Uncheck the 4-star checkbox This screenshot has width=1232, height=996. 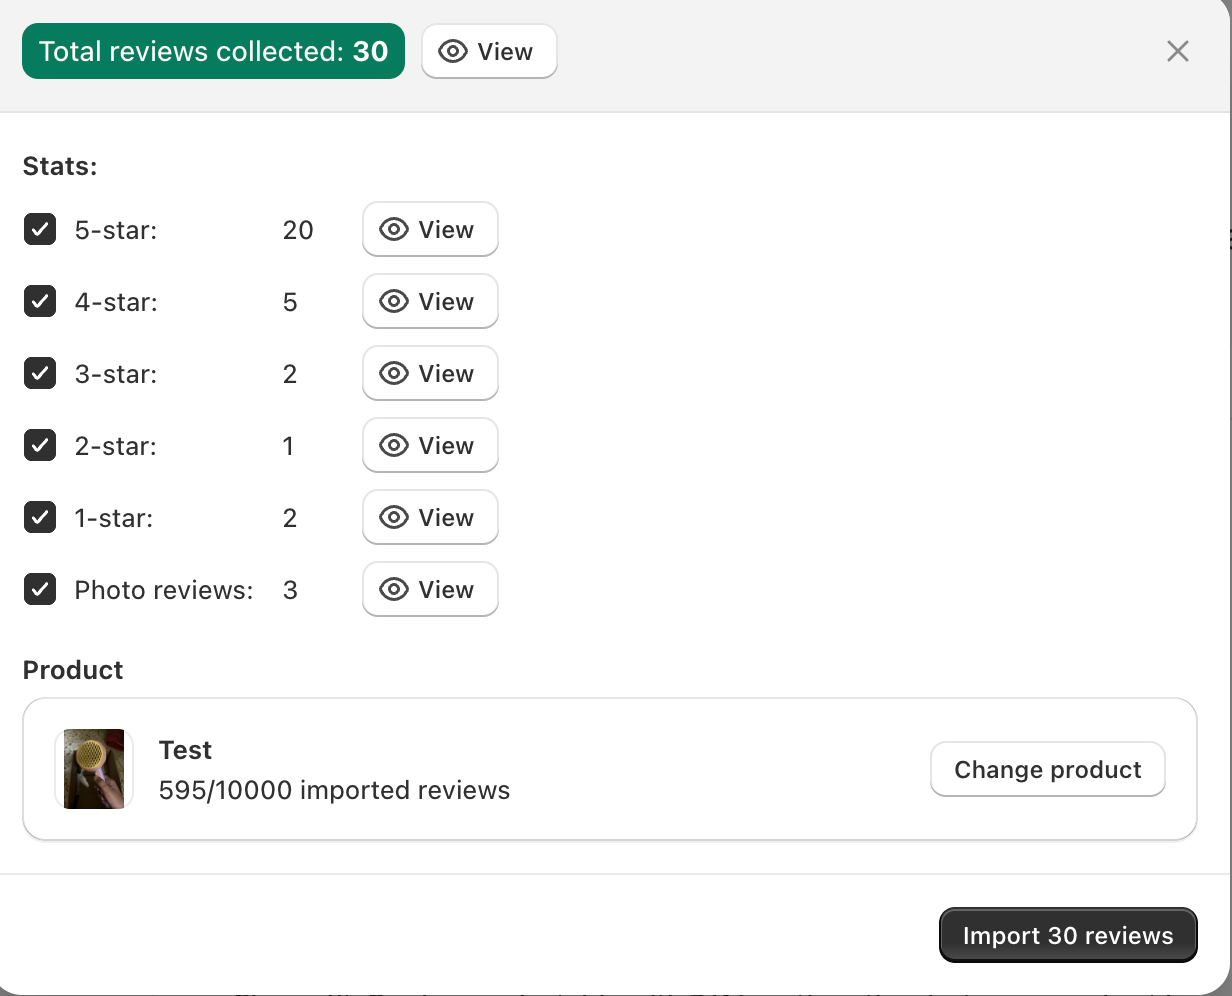click(40, 302)
